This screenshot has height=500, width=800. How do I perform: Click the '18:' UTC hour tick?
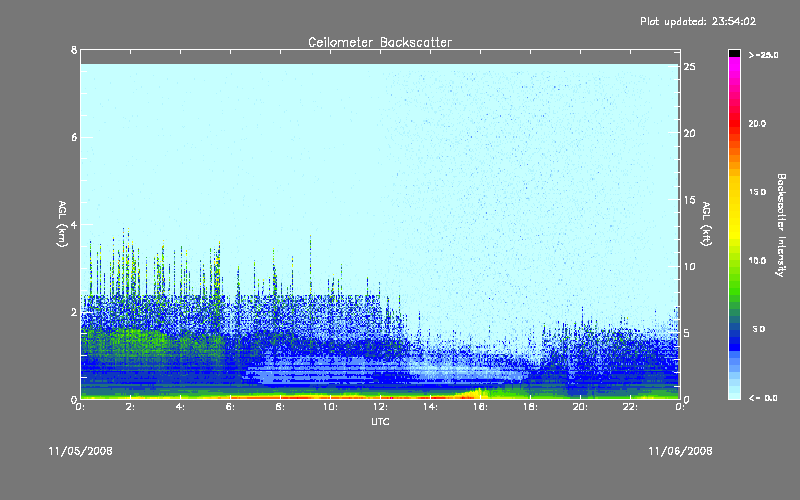point(530,407)
